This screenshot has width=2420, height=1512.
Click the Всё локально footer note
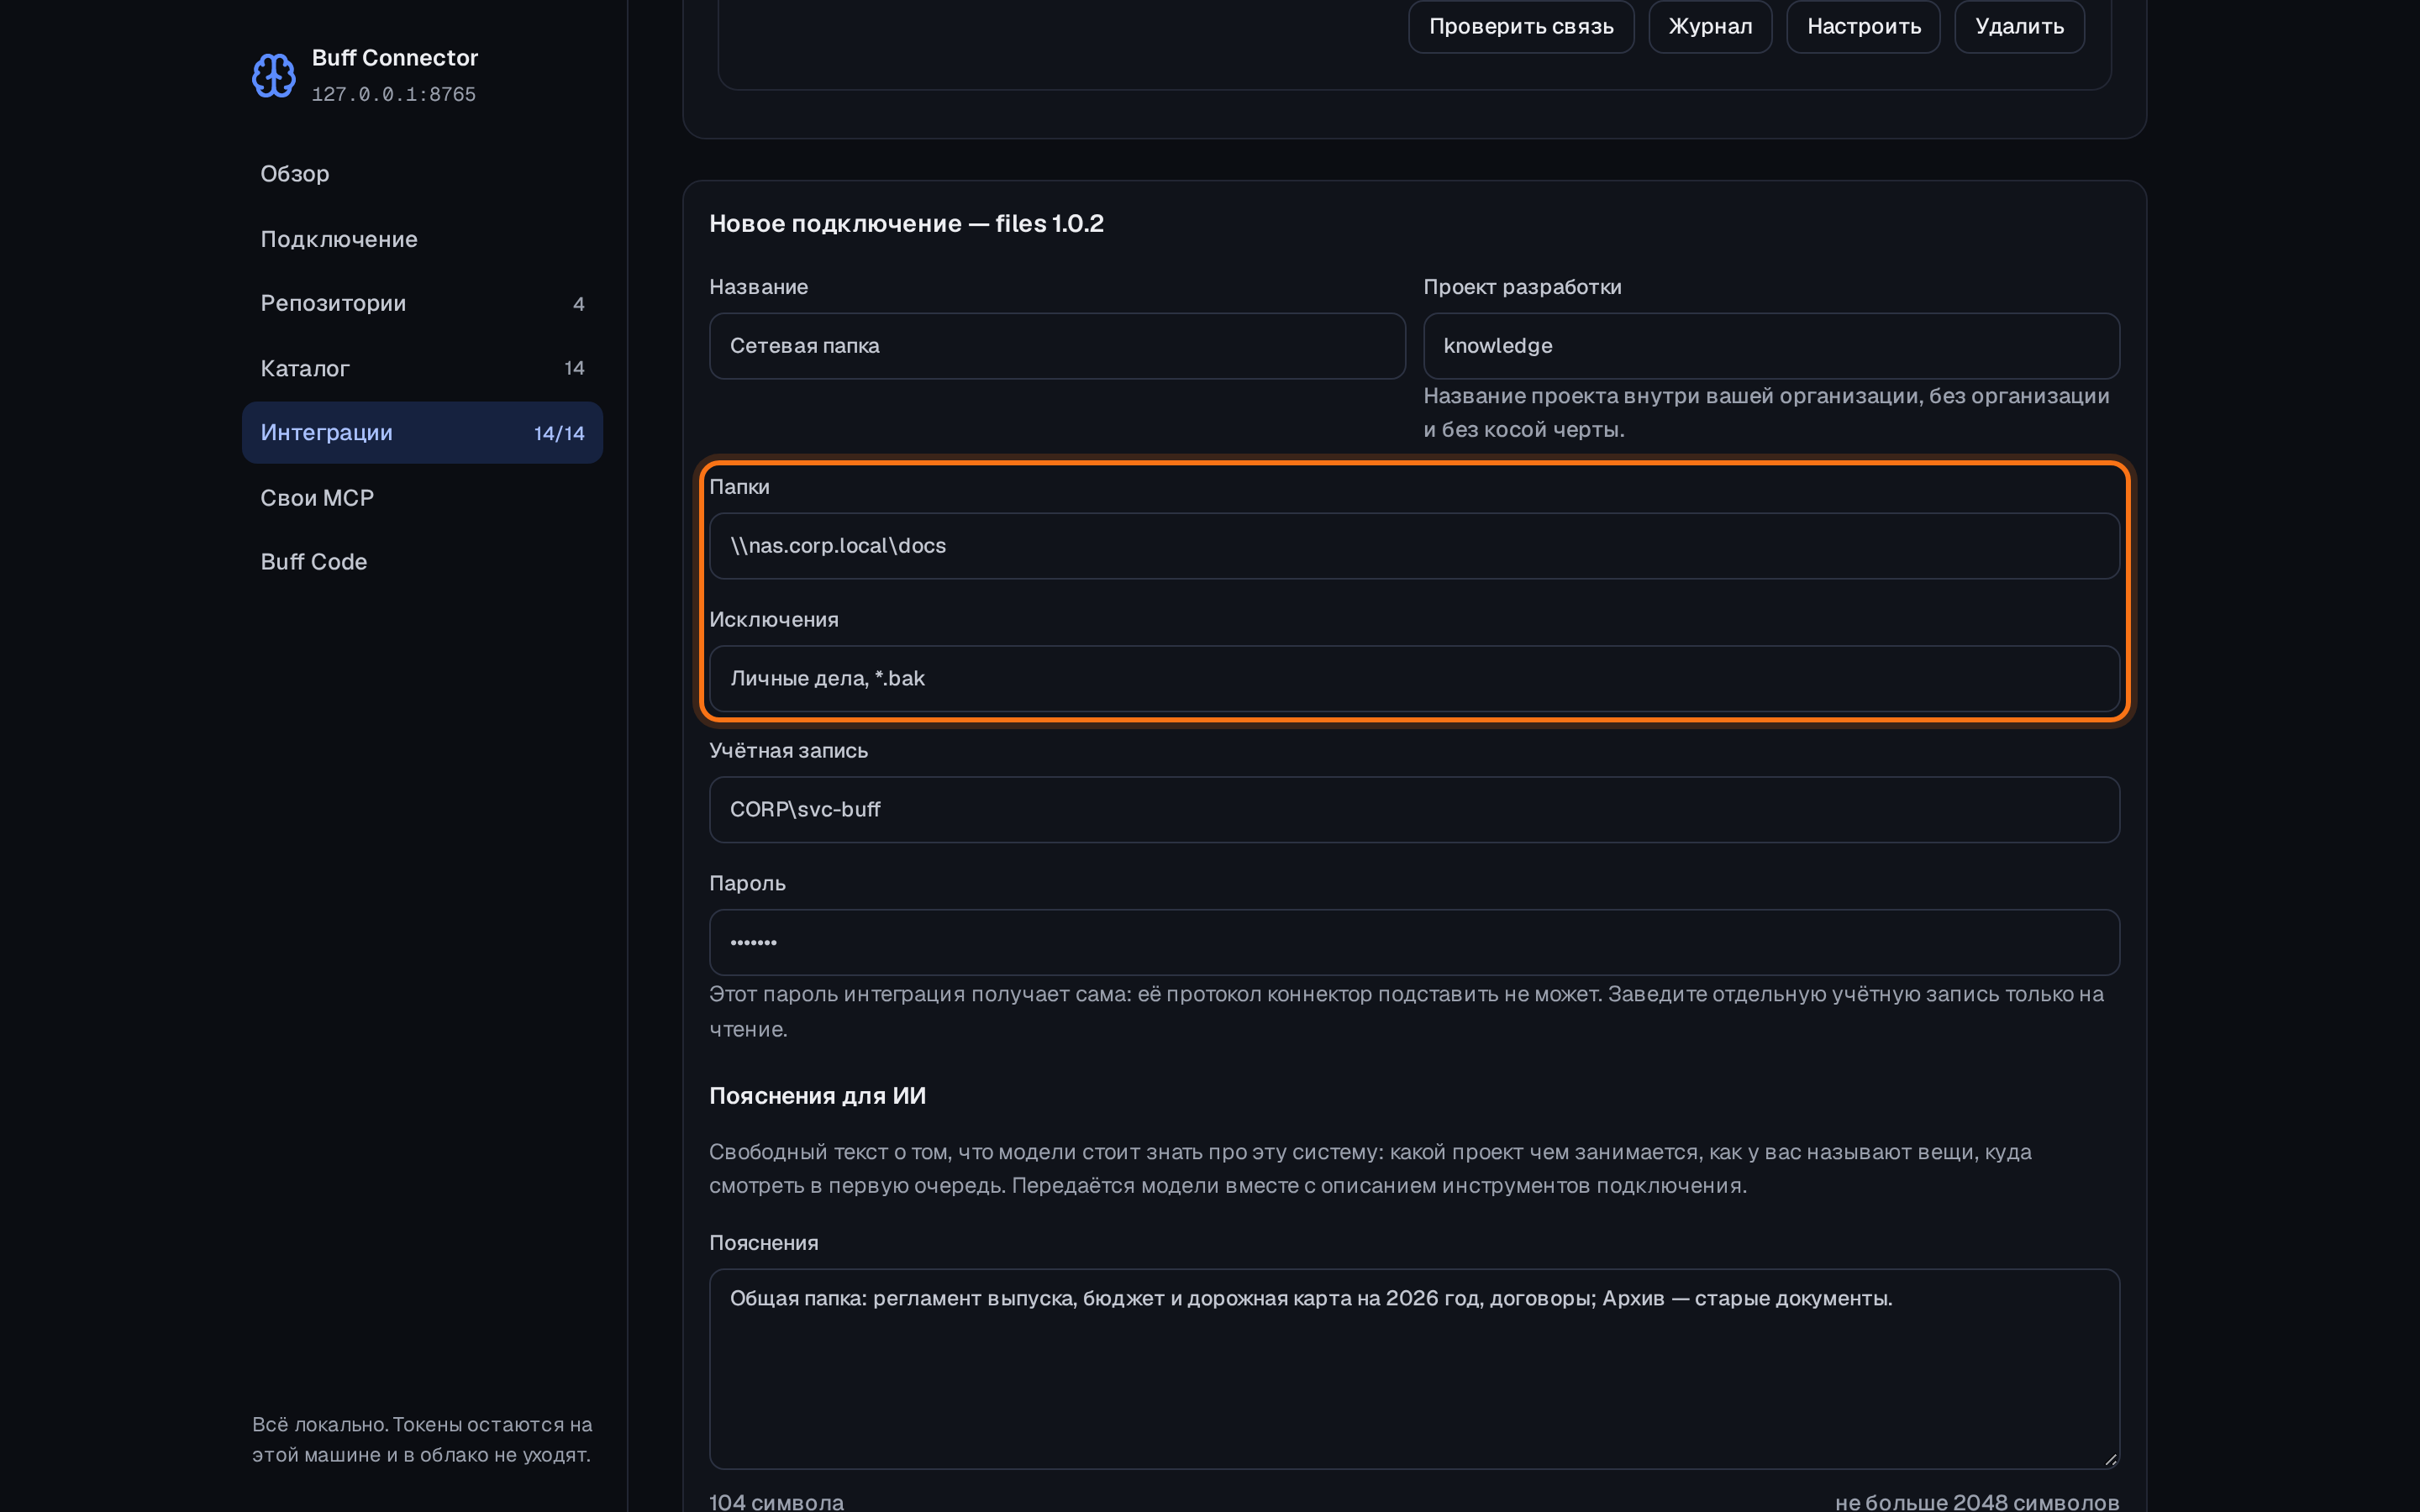click(422, 1440)
